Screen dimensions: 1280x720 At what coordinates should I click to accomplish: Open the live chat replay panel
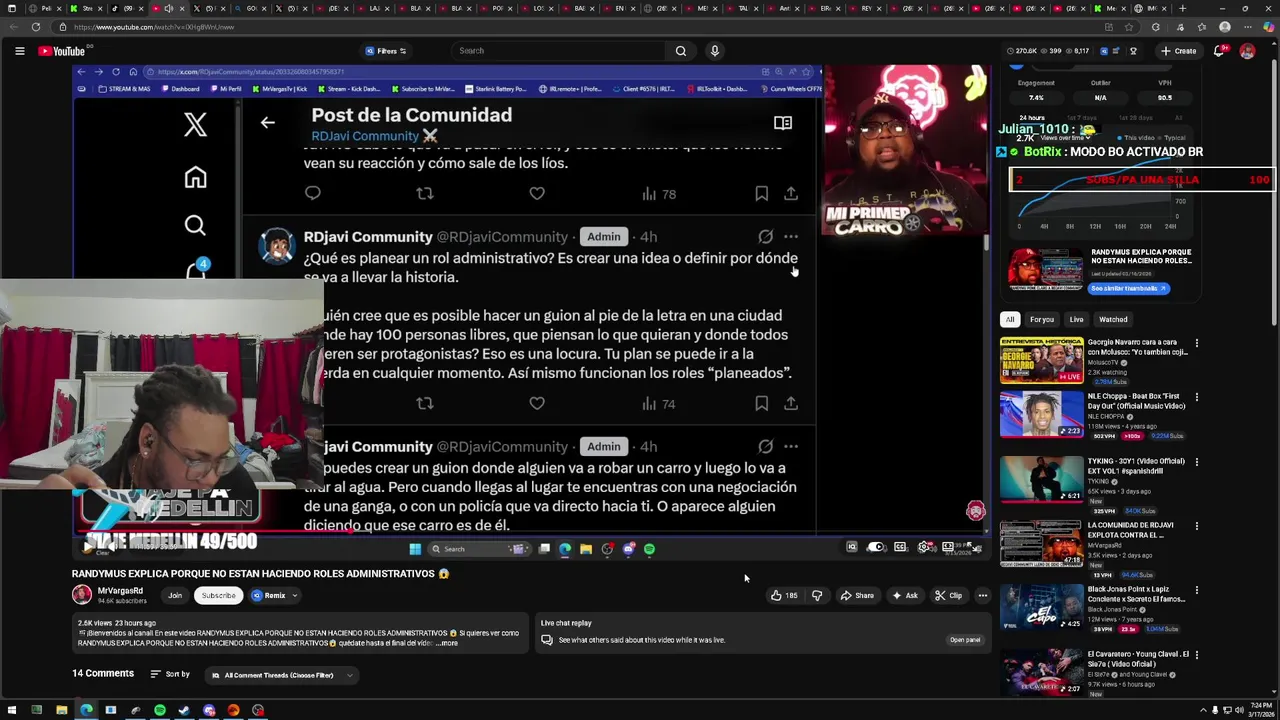(x=965, y=640)
